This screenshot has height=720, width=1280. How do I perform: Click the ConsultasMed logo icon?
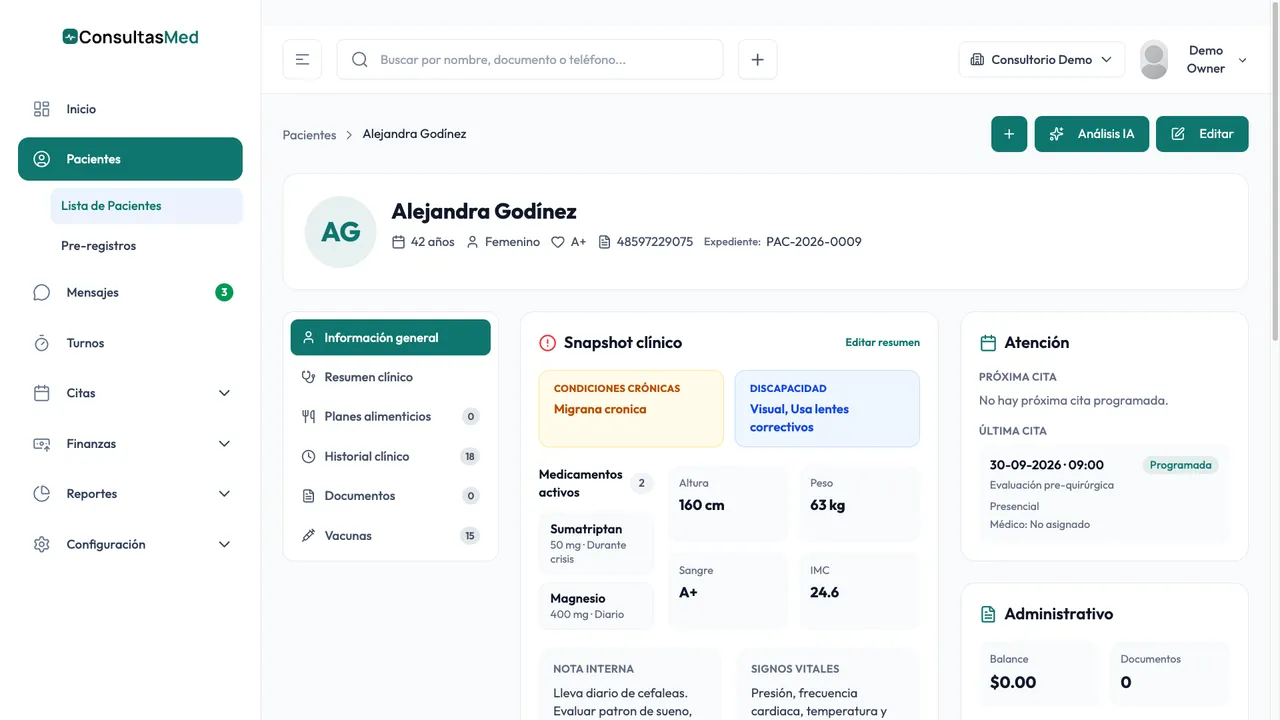click(70, 37)
